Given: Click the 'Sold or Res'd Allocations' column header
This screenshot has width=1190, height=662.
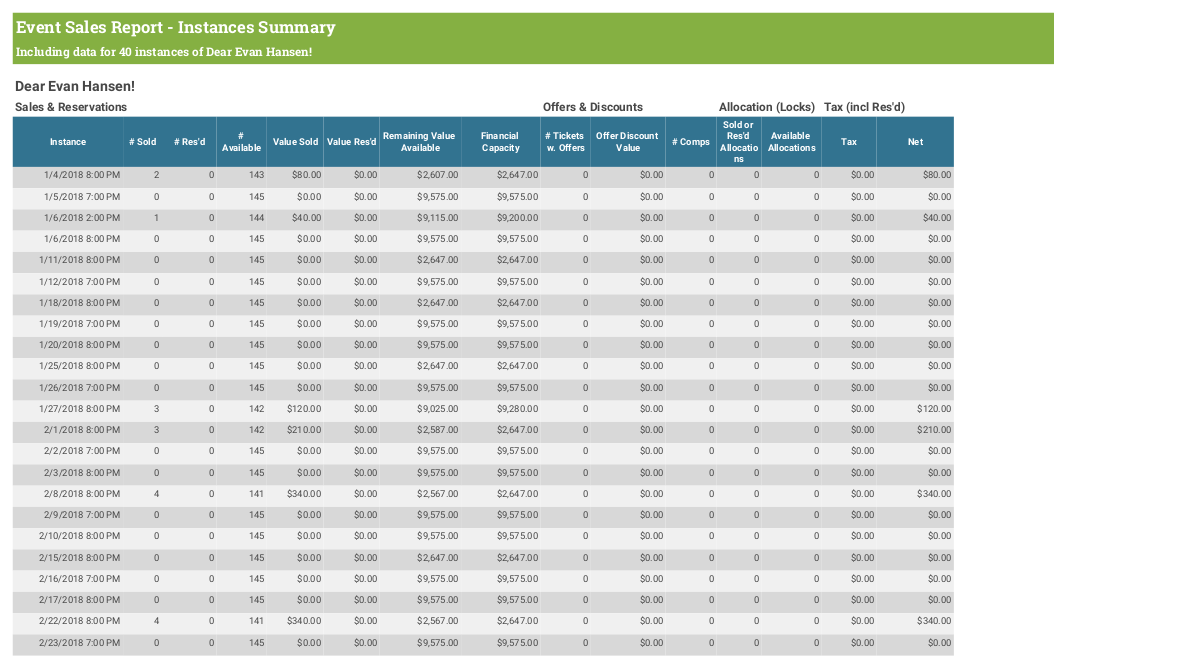Looking at the screenshot, I should click(x=738, y=142).
